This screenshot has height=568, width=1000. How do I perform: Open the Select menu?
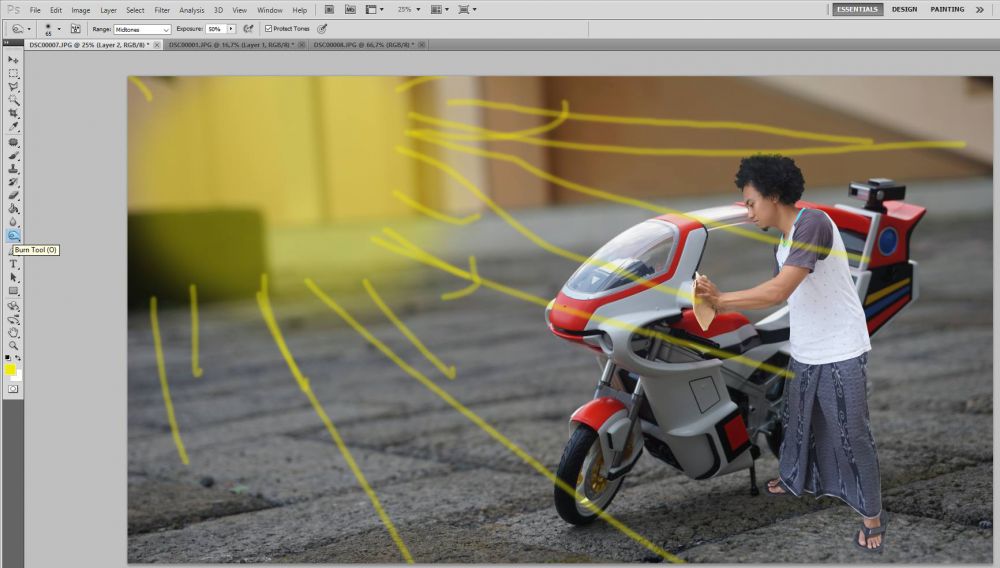point(135,10)
